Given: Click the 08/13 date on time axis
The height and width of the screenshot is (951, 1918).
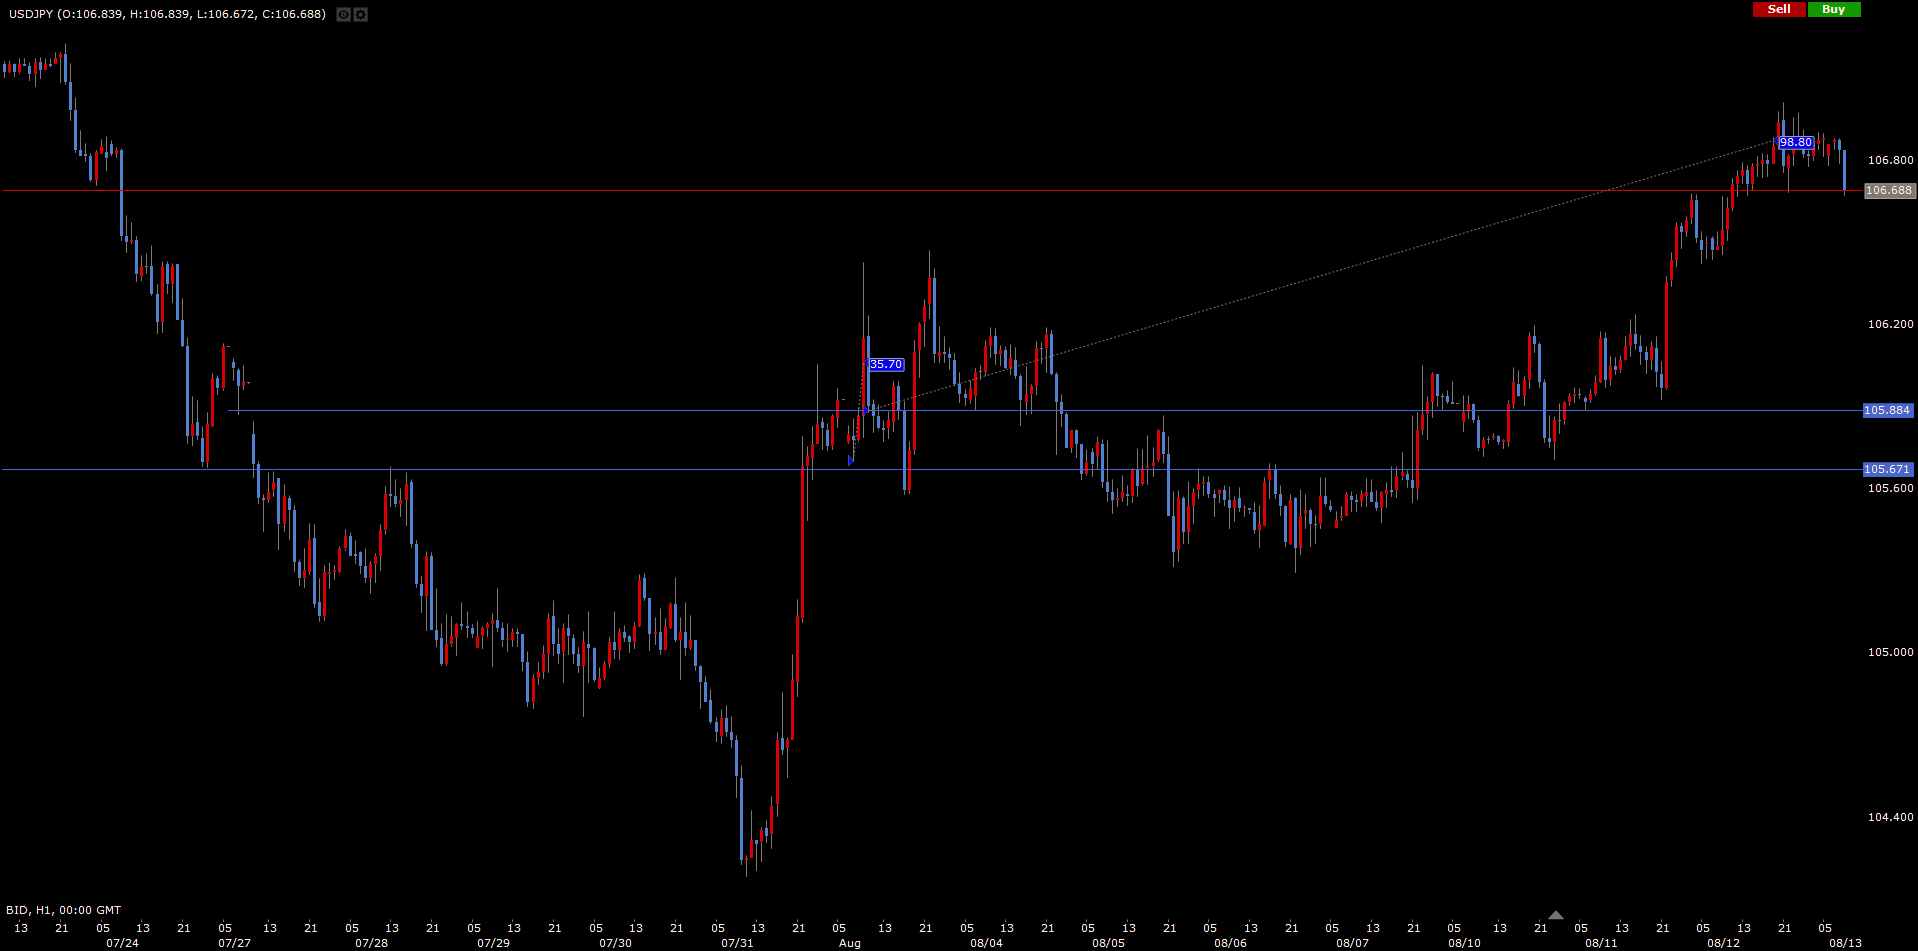Looking at the screenshot, I should (1845, 943).
